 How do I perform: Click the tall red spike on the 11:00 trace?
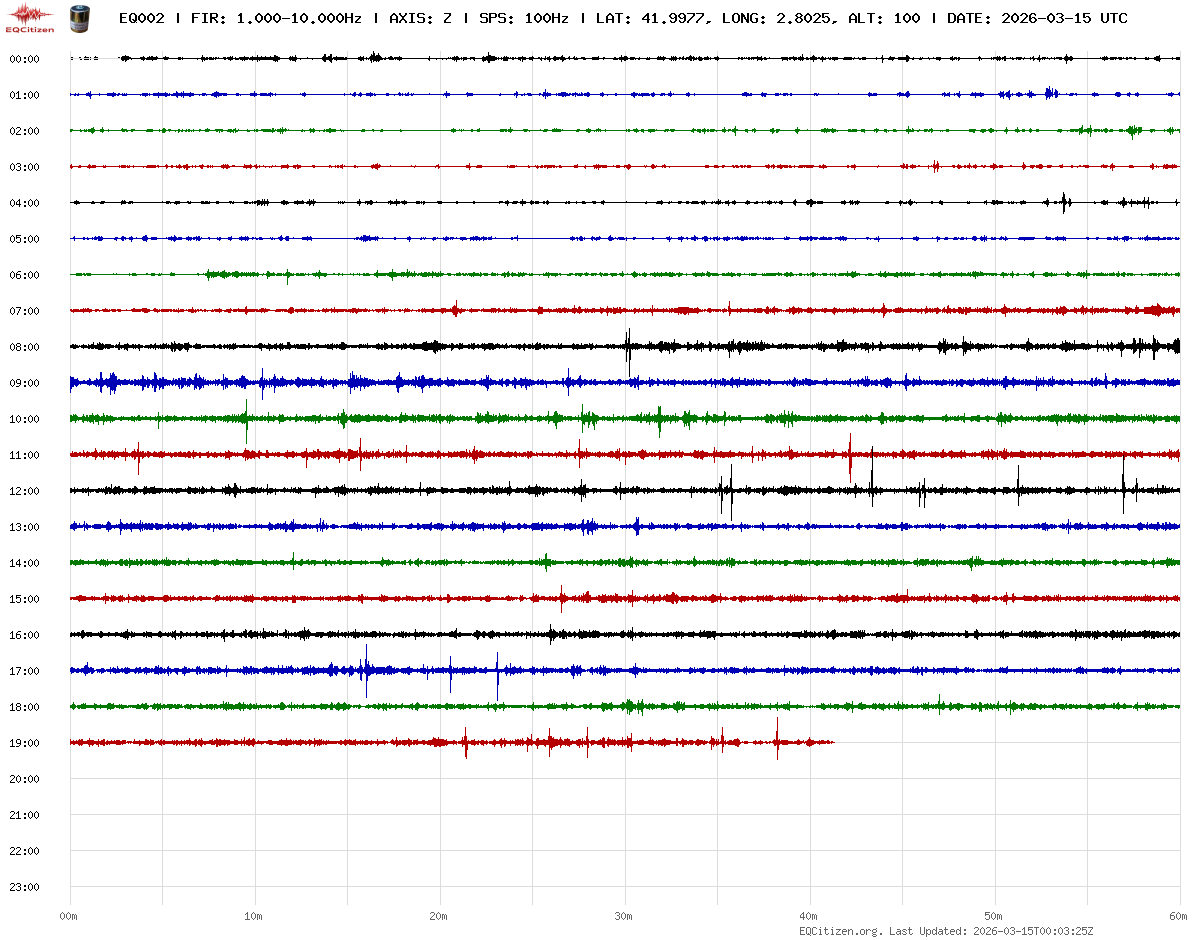(850, 455)
